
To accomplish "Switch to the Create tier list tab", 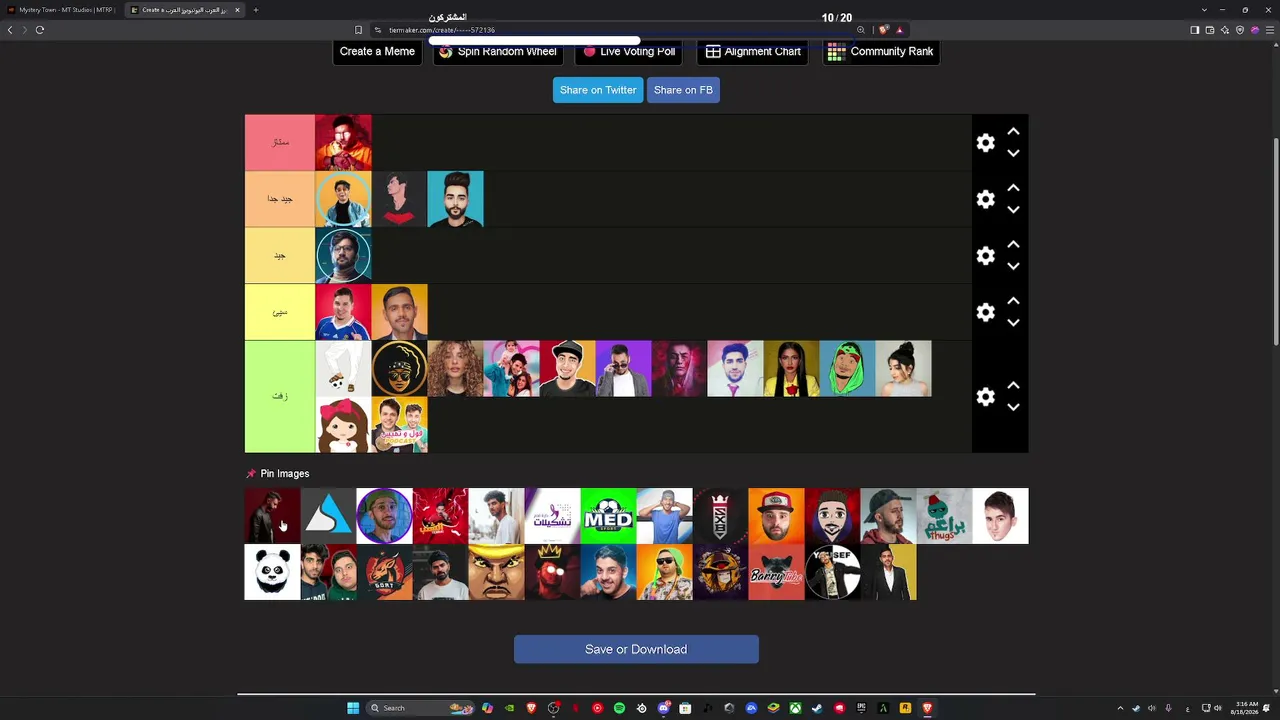I will [185, 10].
